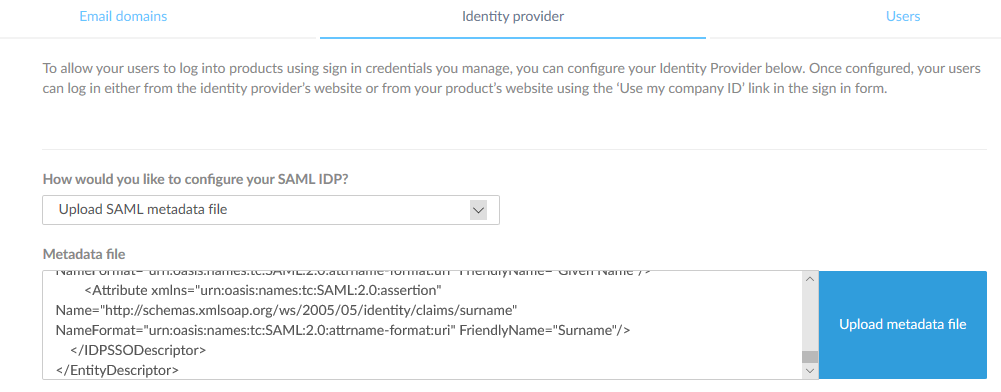Click the SAML IDP configuration question label

pyautogui.click(x=195, y=179)
